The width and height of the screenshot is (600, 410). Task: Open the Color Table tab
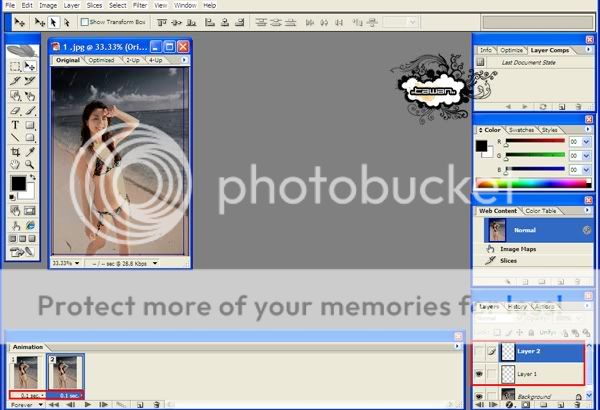pyautogui.click(x=543, y=210)
